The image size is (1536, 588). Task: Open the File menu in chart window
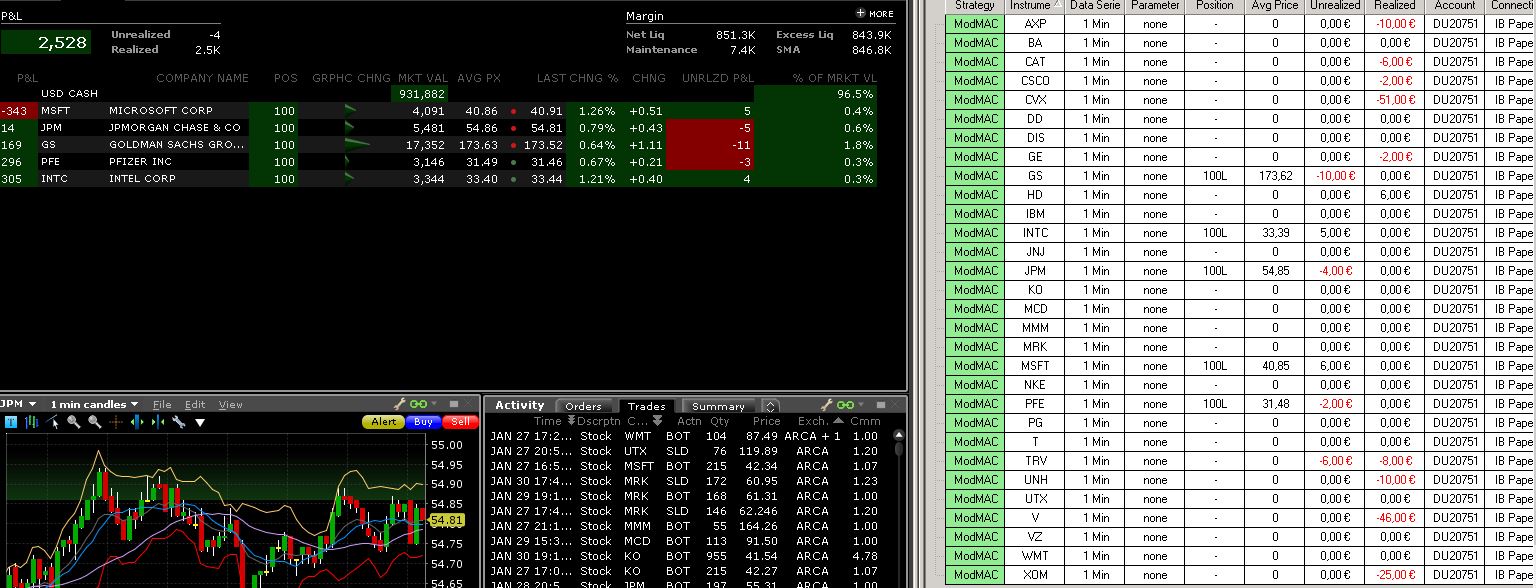pos(162,404)
